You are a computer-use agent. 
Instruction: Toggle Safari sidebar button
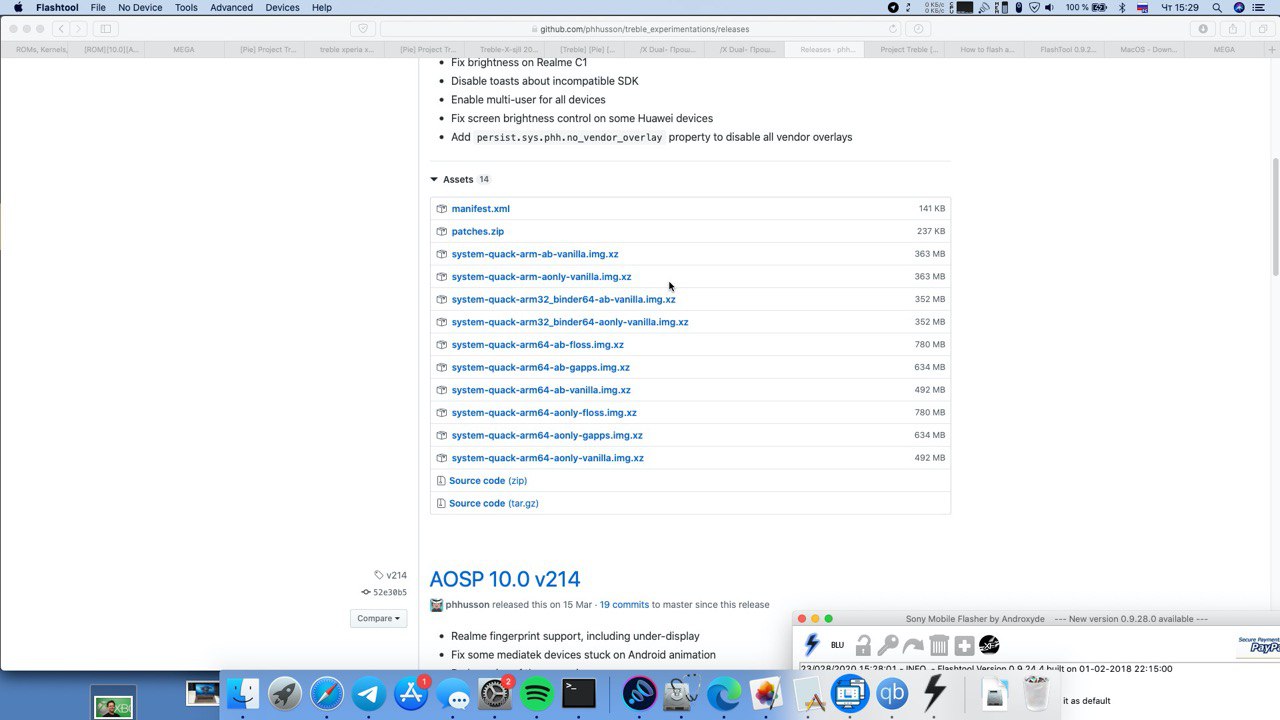coord(105,29)
